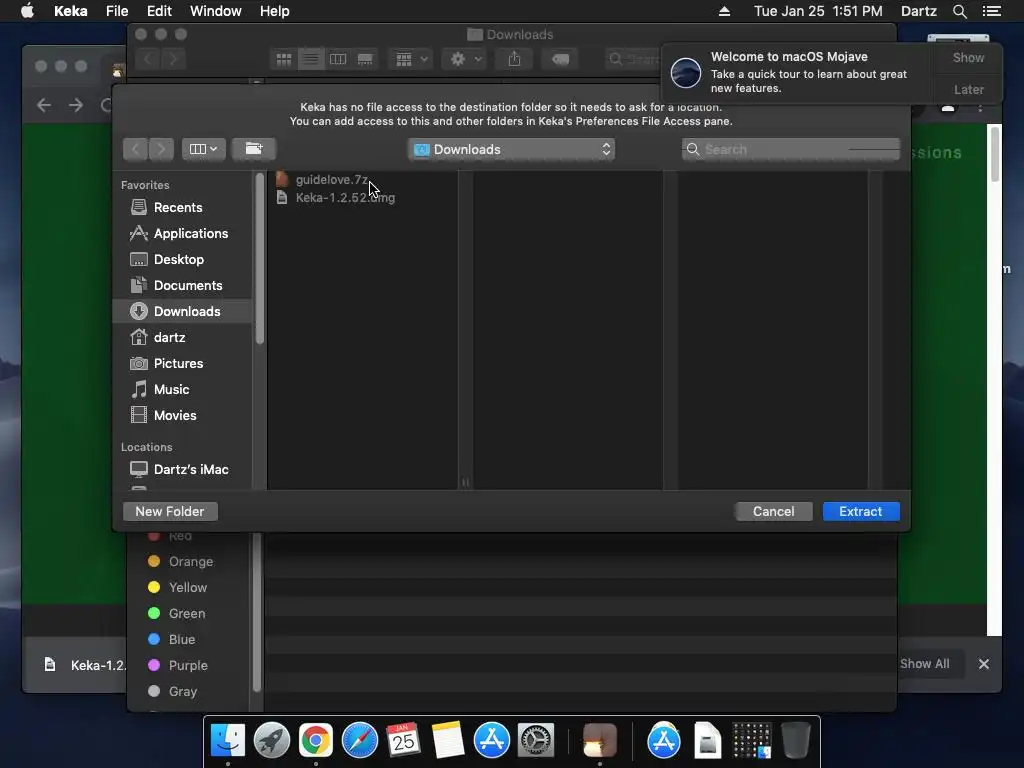Select the Green tag in Finder sidebar
The height and width of the screenshot is (768, 1024).
click(176, 613)
